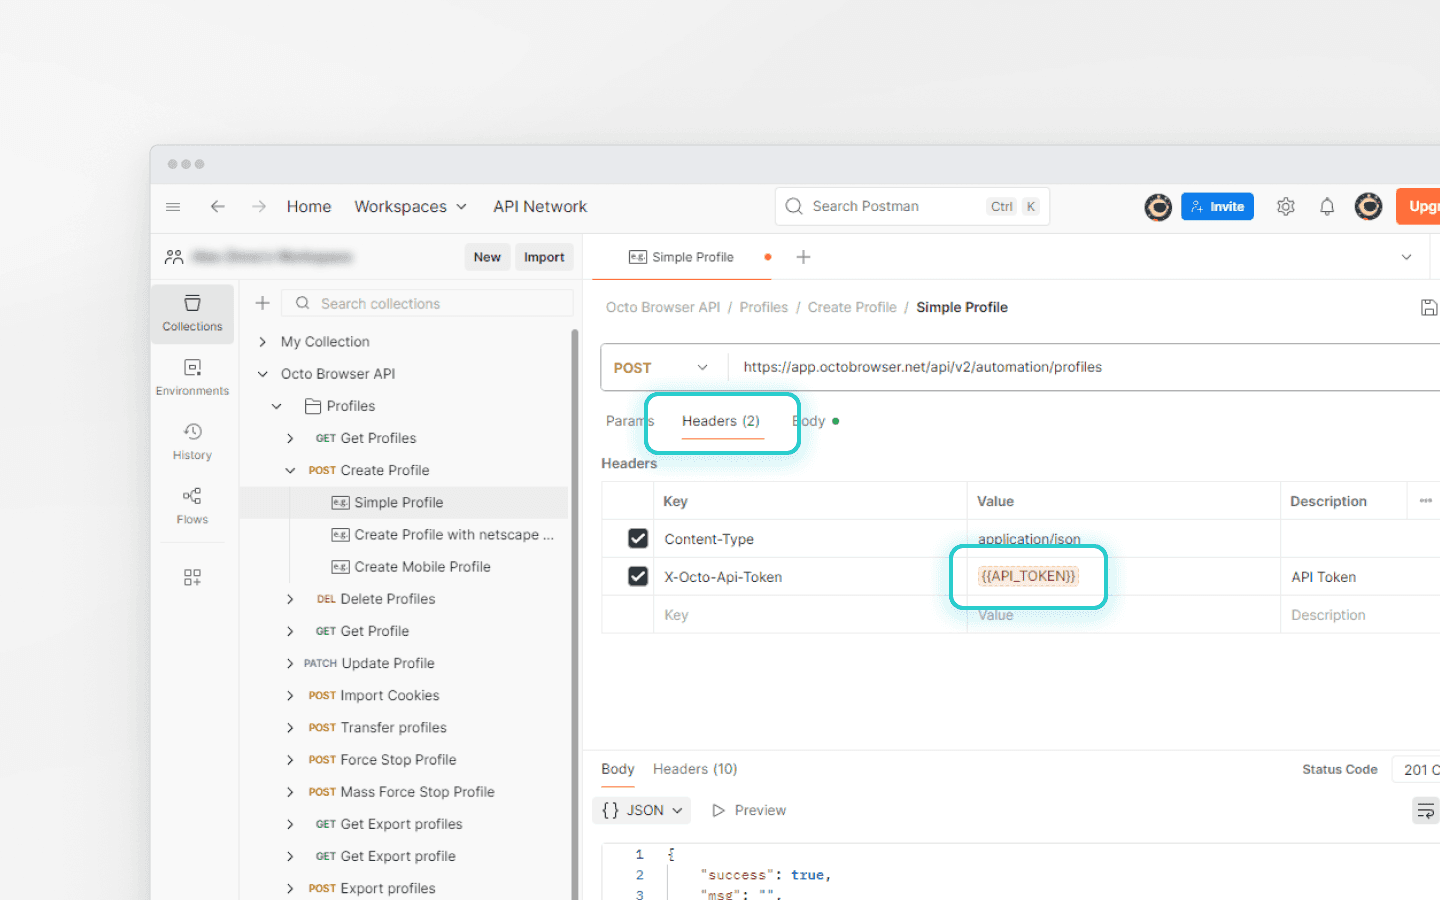Click the New button
The height and width of the screenshot is (900, 1440).
[487, 257]
